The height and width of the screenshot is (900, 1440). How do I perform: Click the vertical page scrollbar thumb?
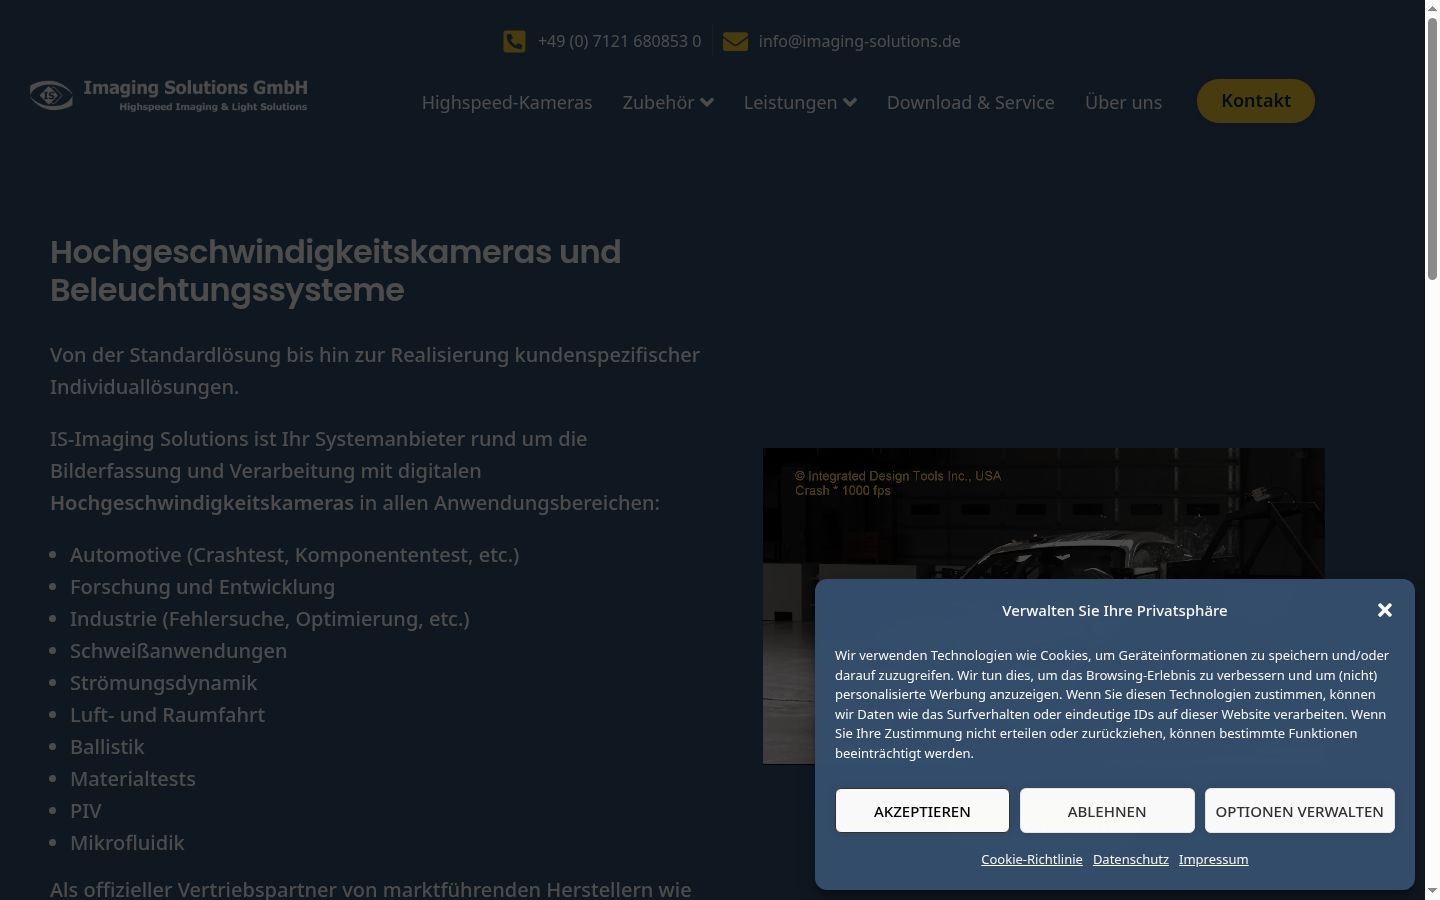pyautogui.click(x=1432, y=150)
